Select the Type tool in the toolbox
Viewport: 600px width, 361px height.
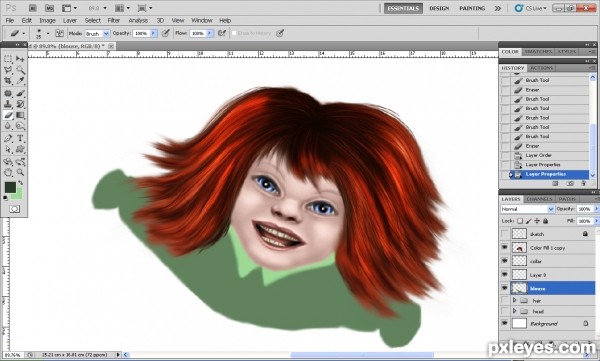(x=20, y=138)
